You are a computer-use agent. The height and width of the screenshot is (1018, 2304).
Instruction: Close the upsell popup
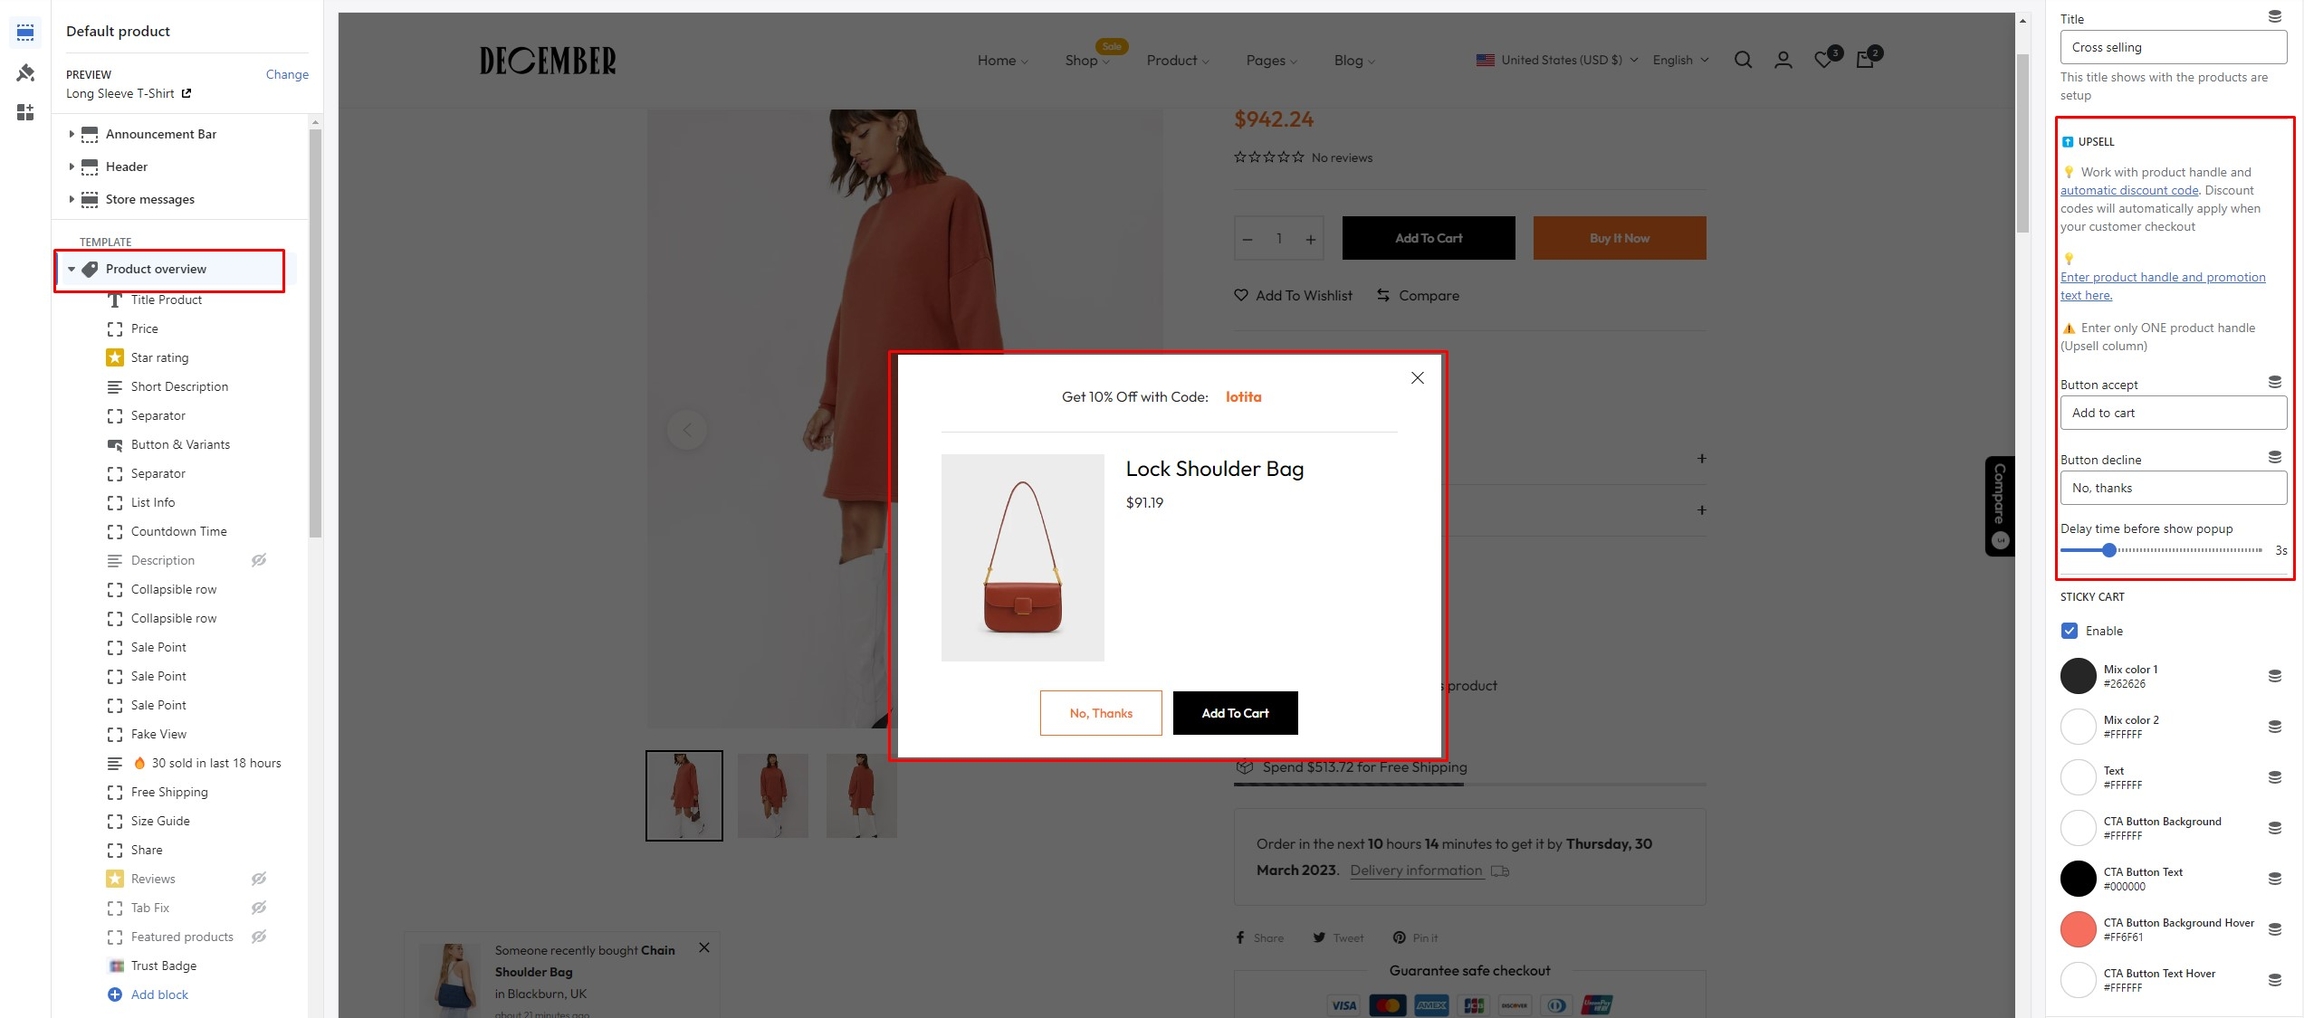pyautogui.click(x=1417, y=378)
